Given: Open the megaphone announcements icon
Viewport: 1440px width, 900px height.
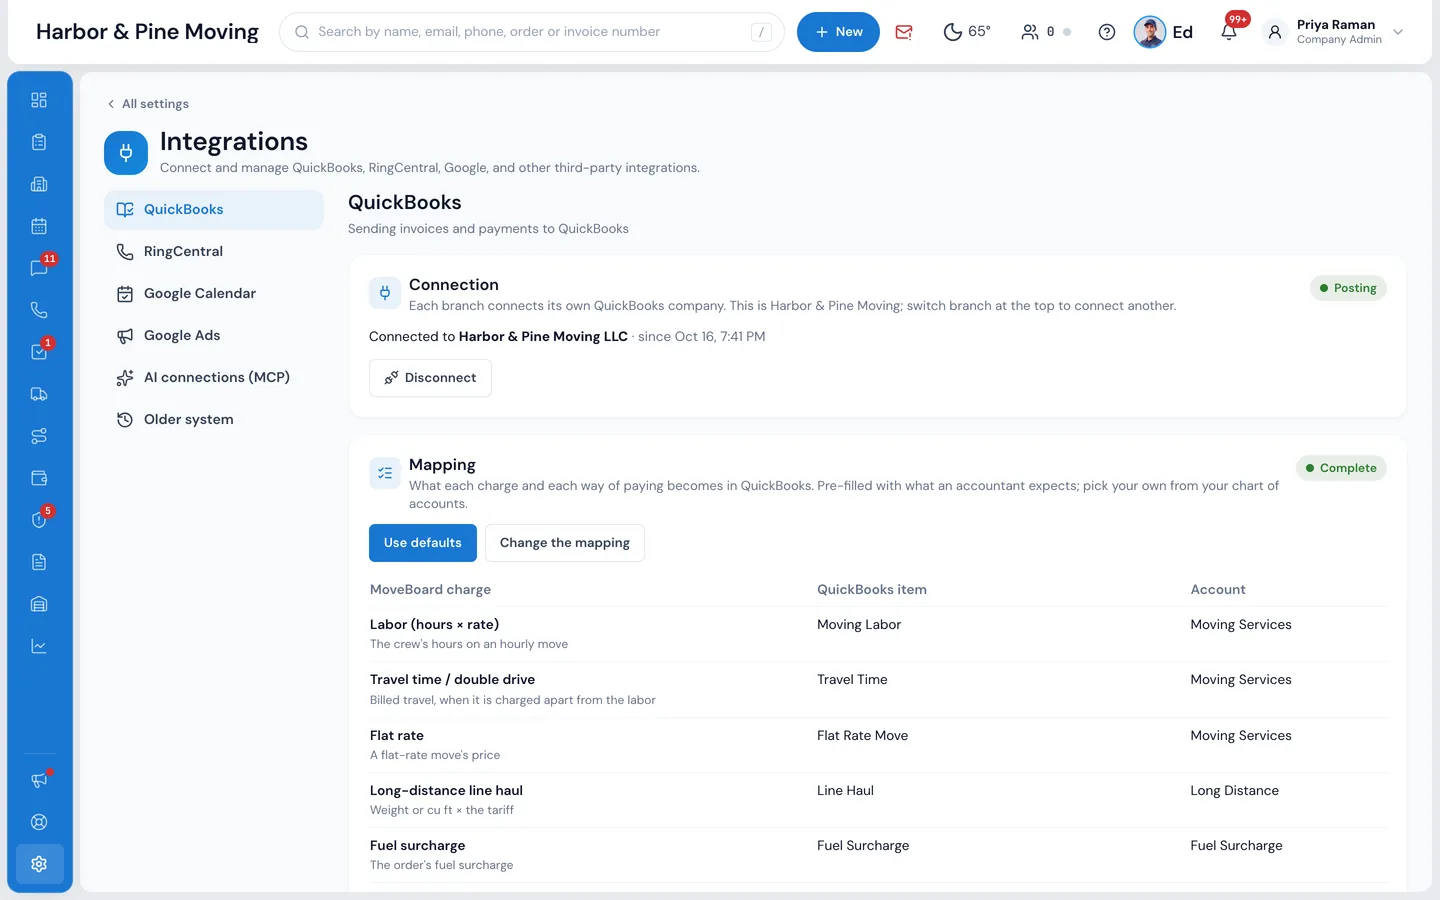Looking at the screenshot, I should pyautogui.click(x=39, y=780).
